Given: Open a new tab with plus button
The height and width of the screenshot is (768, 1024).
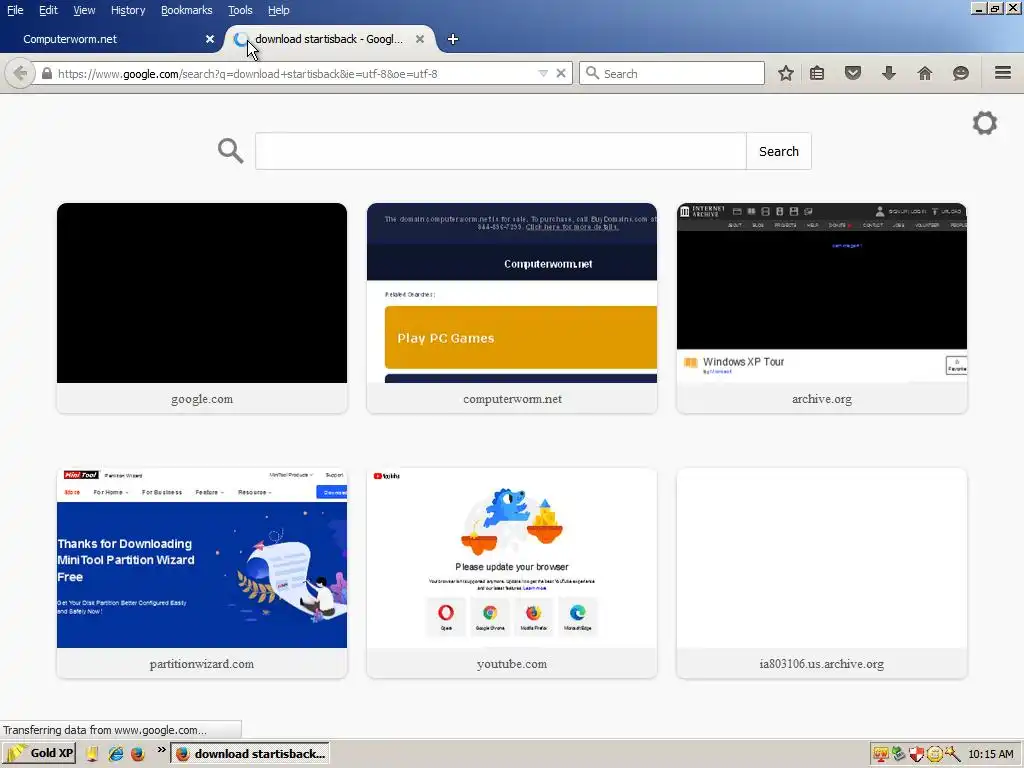Looking at the screenshot, I should coord(453,39).
